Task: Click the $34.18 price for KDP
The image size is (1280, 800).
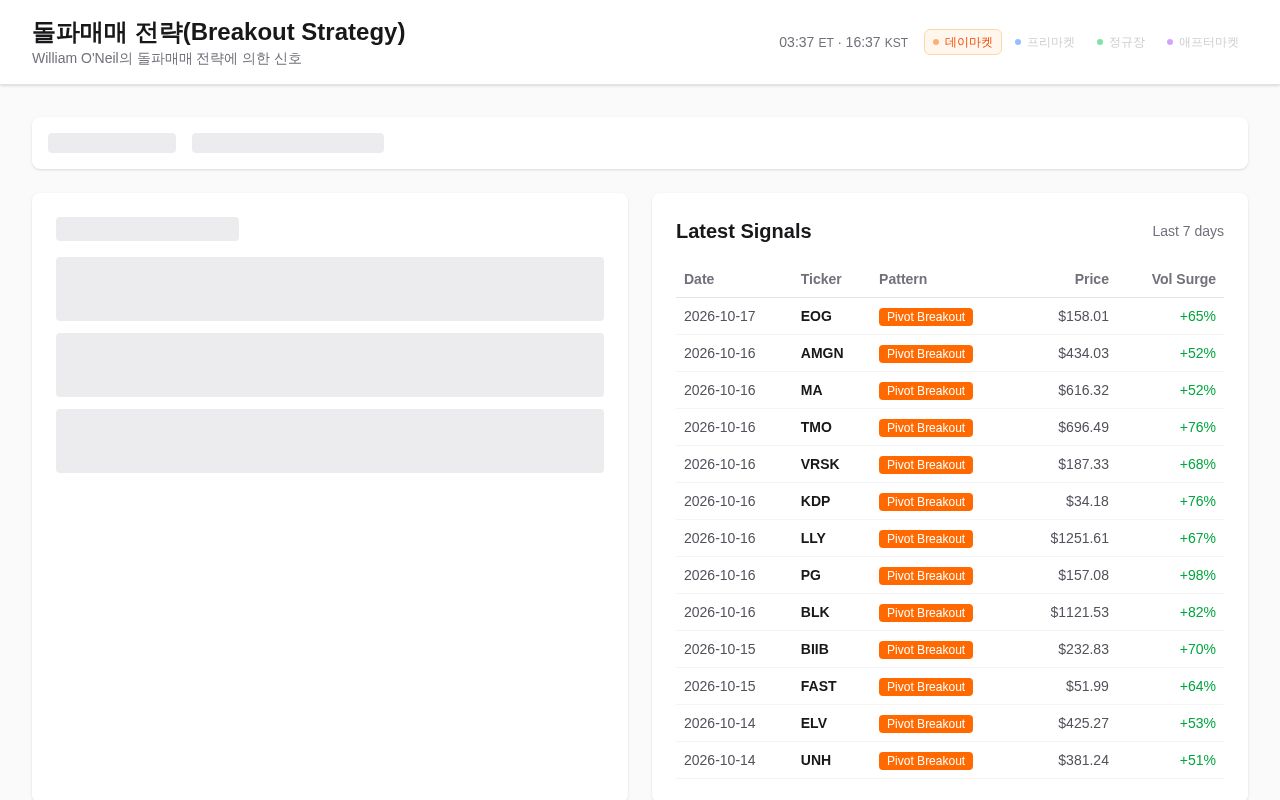Action: (1088, 501)
